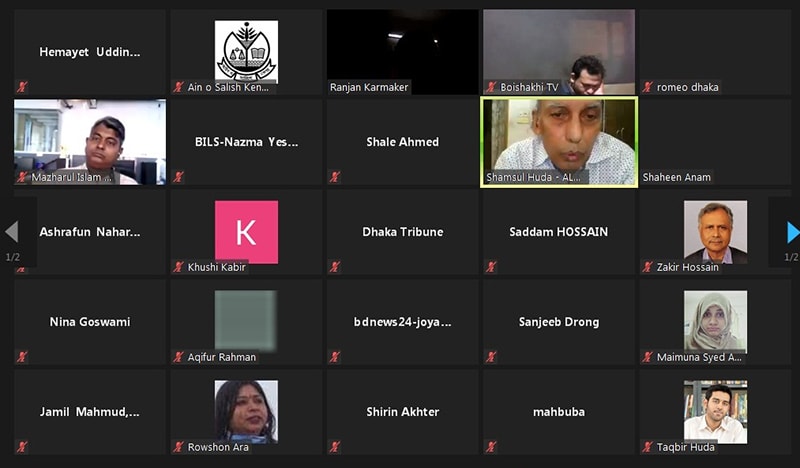Select Mazharul Islam video tile
The height and width of the screenshot is (468, 800).
coord(90,142)
